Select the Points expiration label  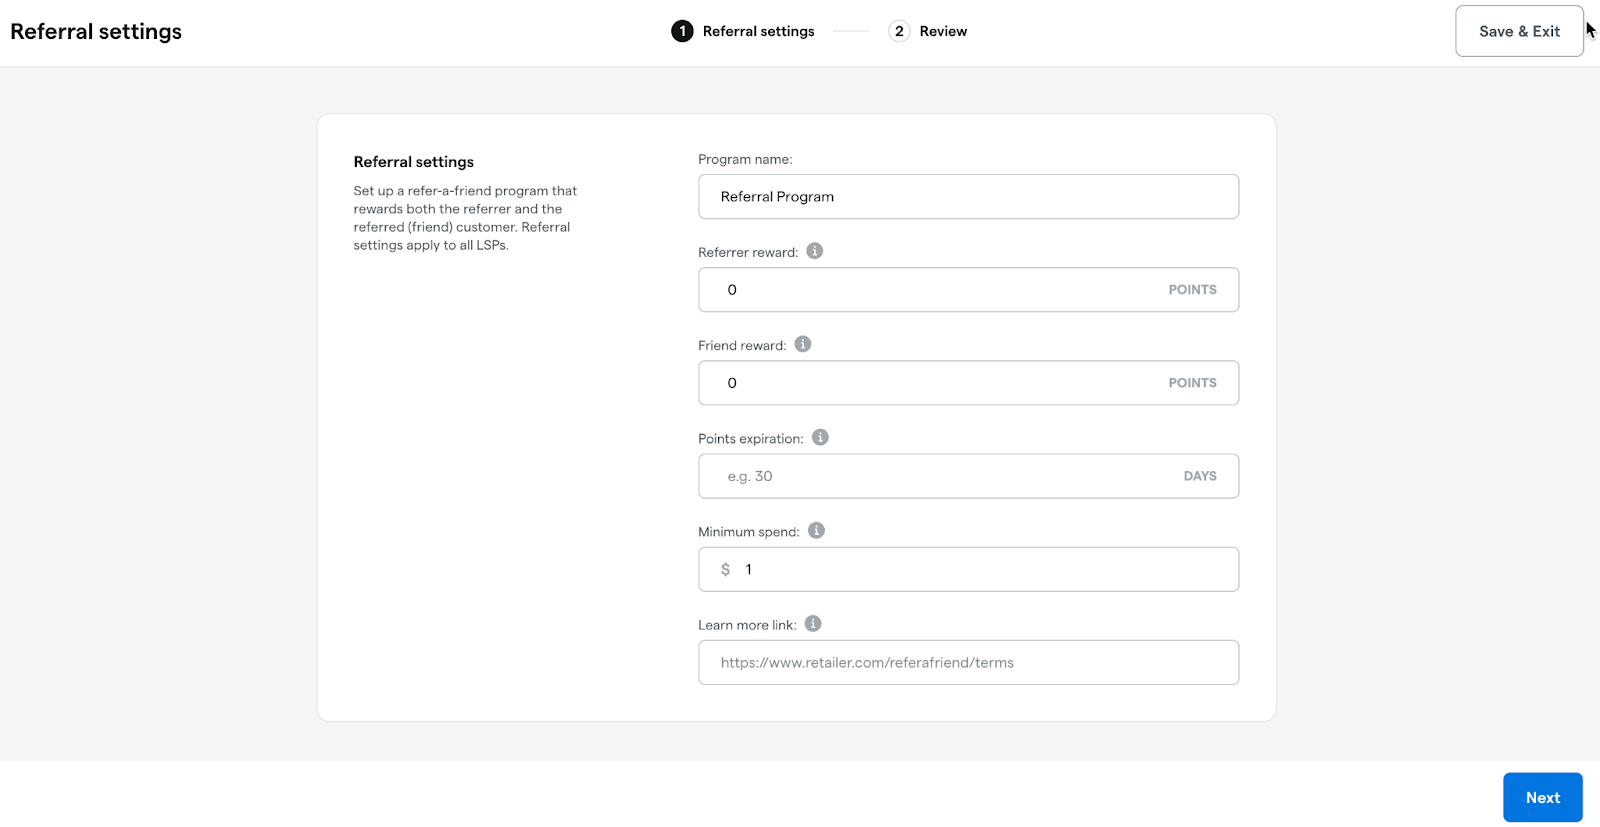click(x=751, y=438)
